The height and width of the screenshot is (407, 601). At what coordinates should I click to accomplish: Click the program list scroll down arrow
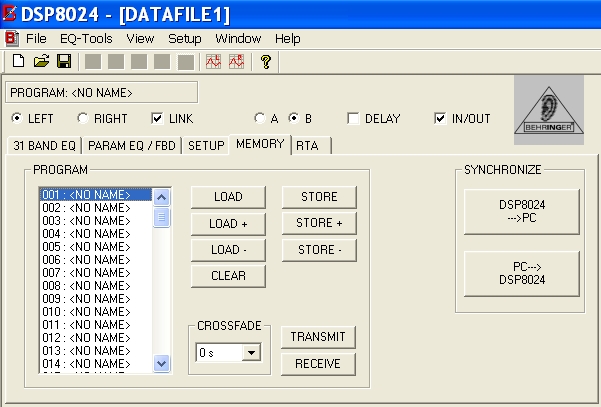pyautogui.click(x=161, y=363)
